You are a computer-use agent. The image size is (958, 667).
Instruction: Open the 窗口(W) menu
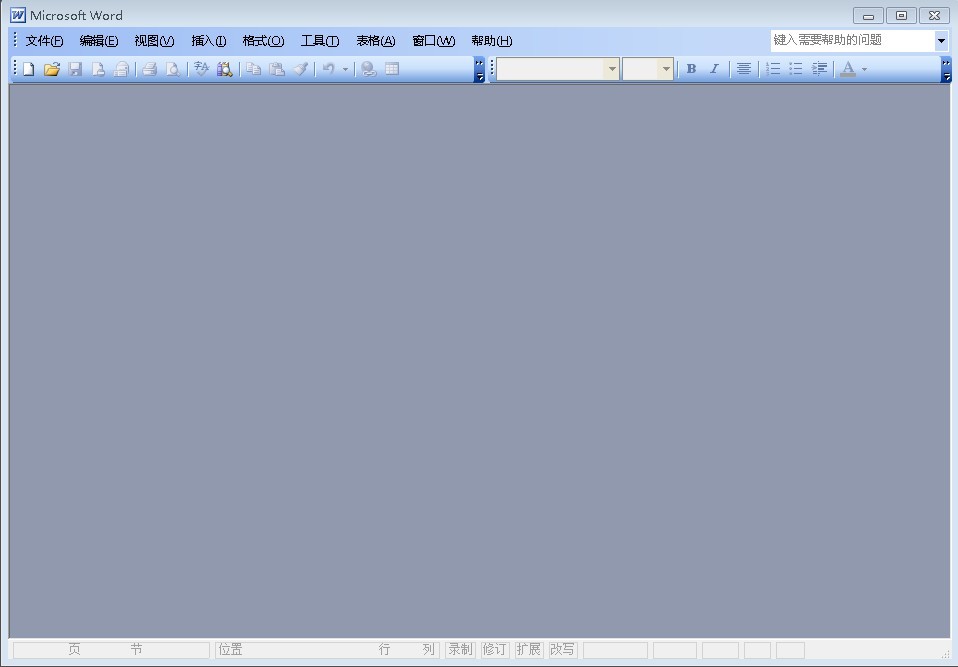[x=433, y=41]
